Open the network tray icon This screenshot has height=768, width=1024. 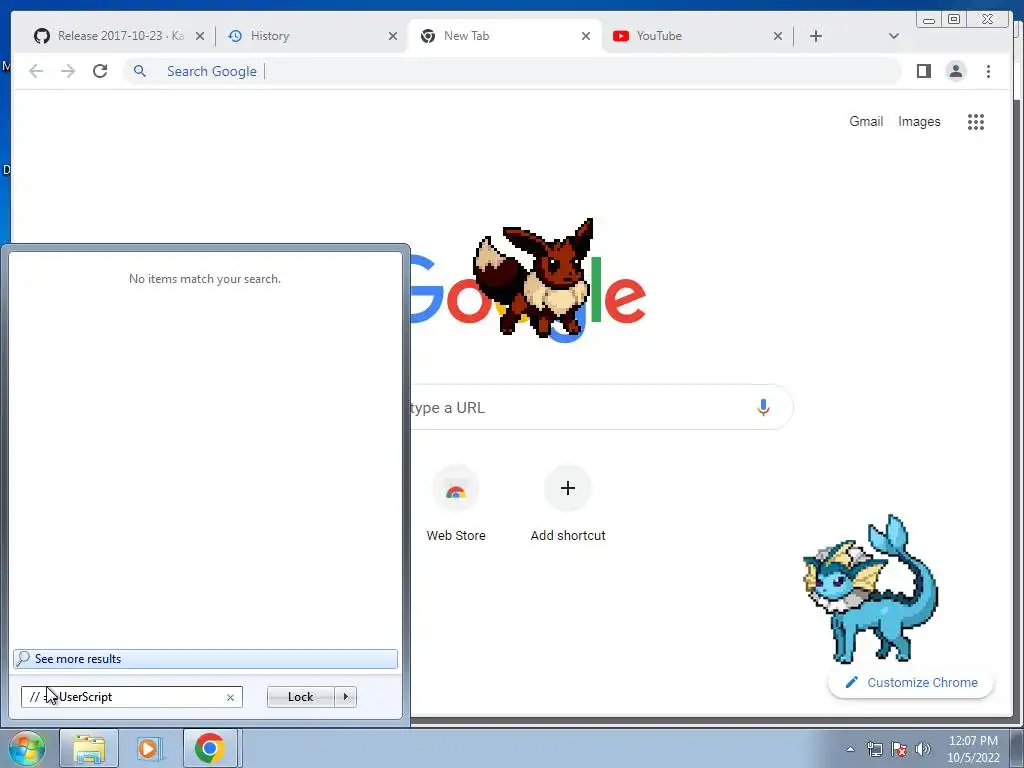tap(874, 749)
